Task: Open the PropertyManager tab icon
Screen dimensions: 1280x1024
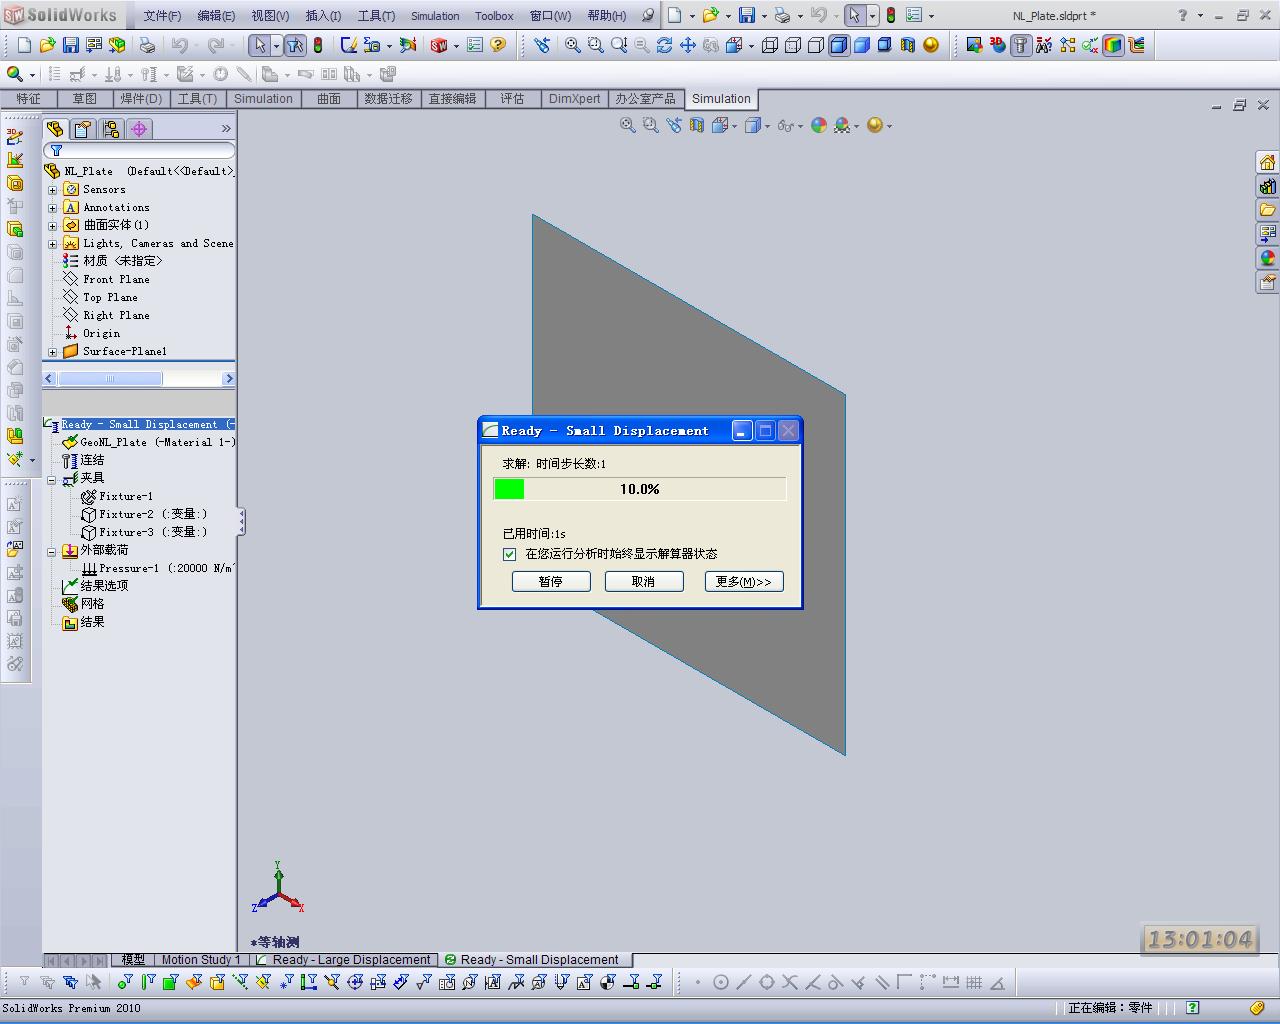Action: [x=83, y=129]
